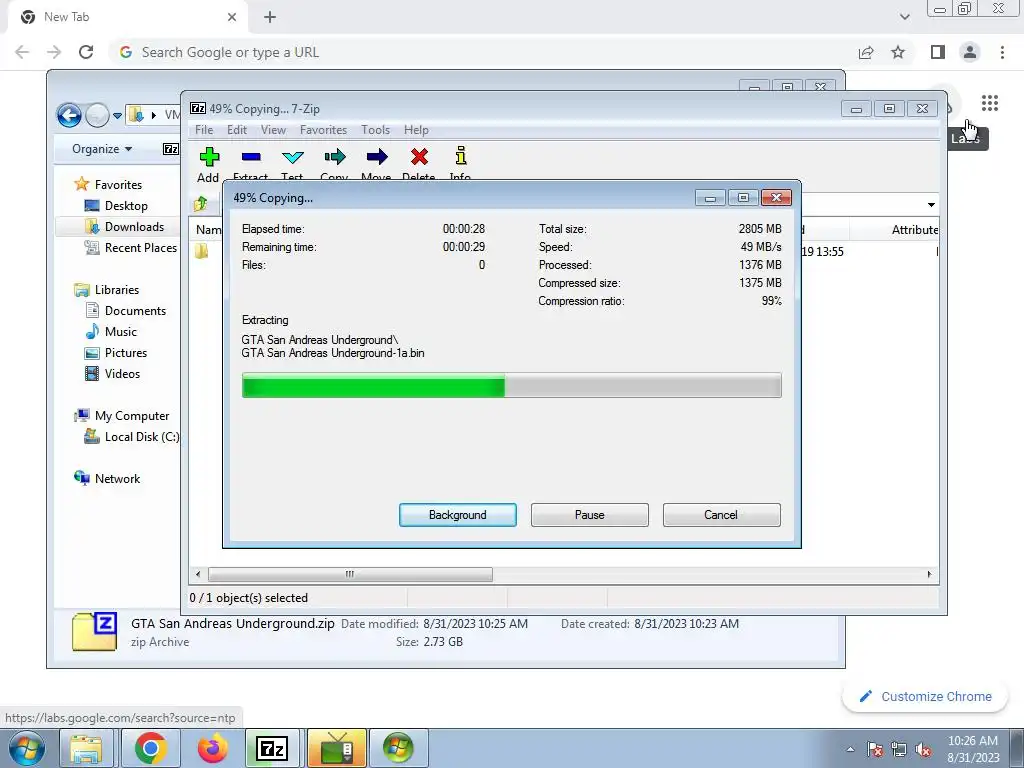Open Firefox from the taskbar
This screenshot has width=1024, height=768.
pyautogui.click(x=212, y=748)
